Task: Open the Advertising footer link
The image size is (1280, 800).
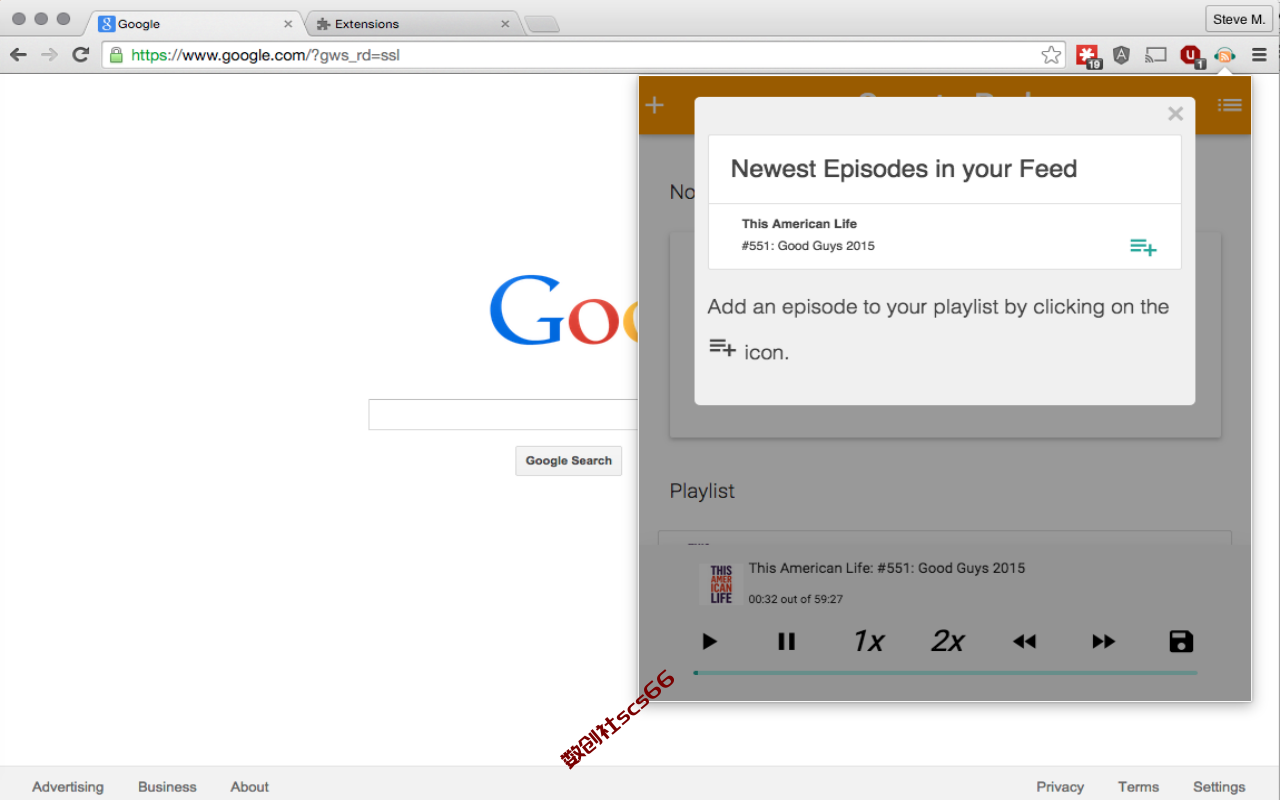Action: tap(68, 787)
